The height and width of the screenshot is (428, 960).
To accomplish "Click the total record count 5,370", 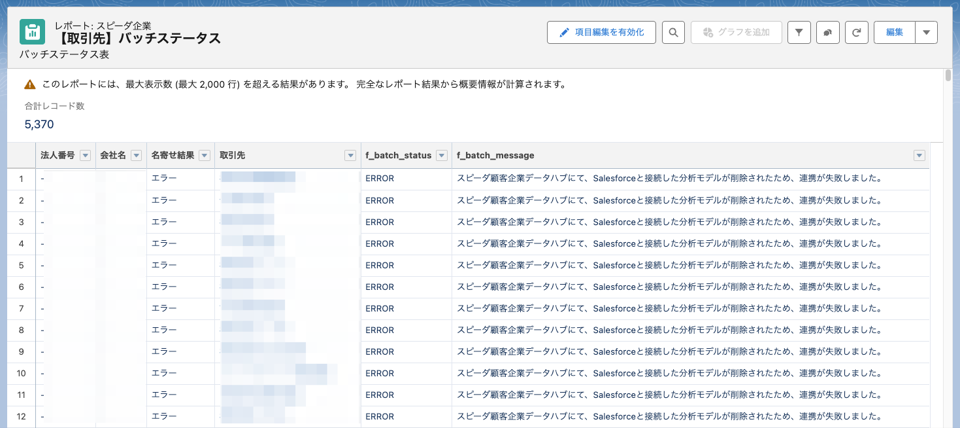I will point(39,124).
